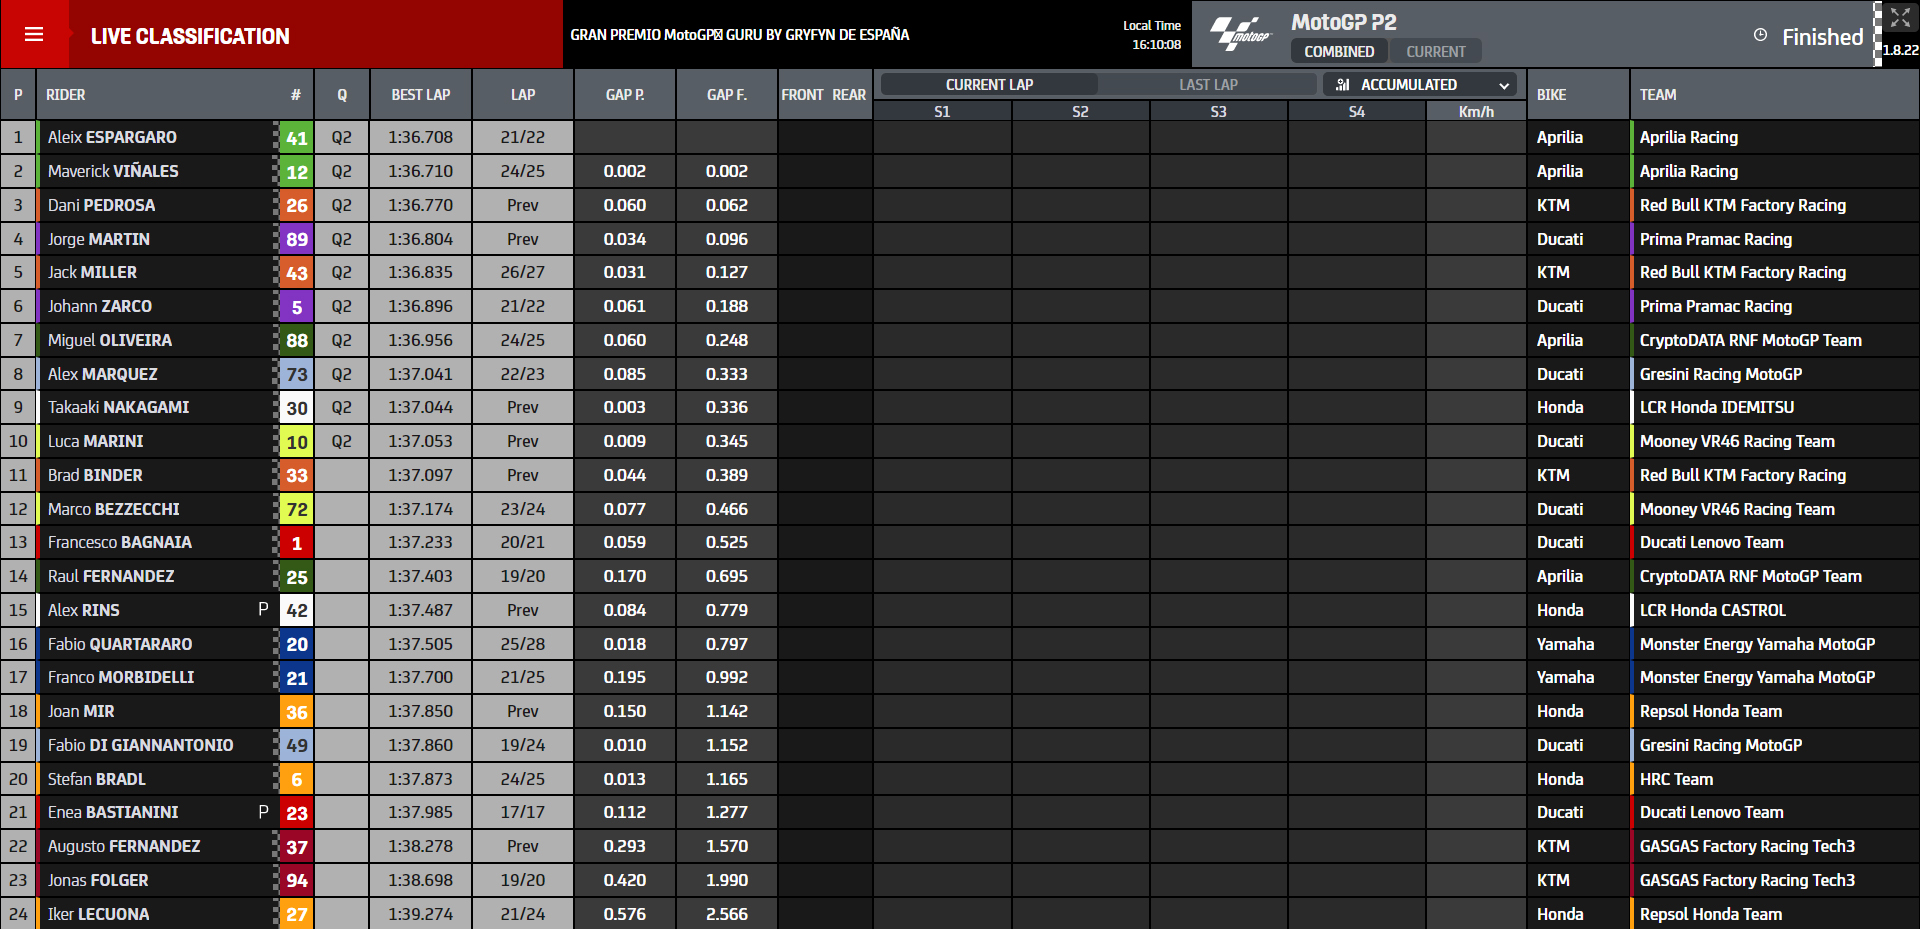Click the TEAM column header
The height and width of the screenshot is (929, 1920).
click(x=1658, y=95)
